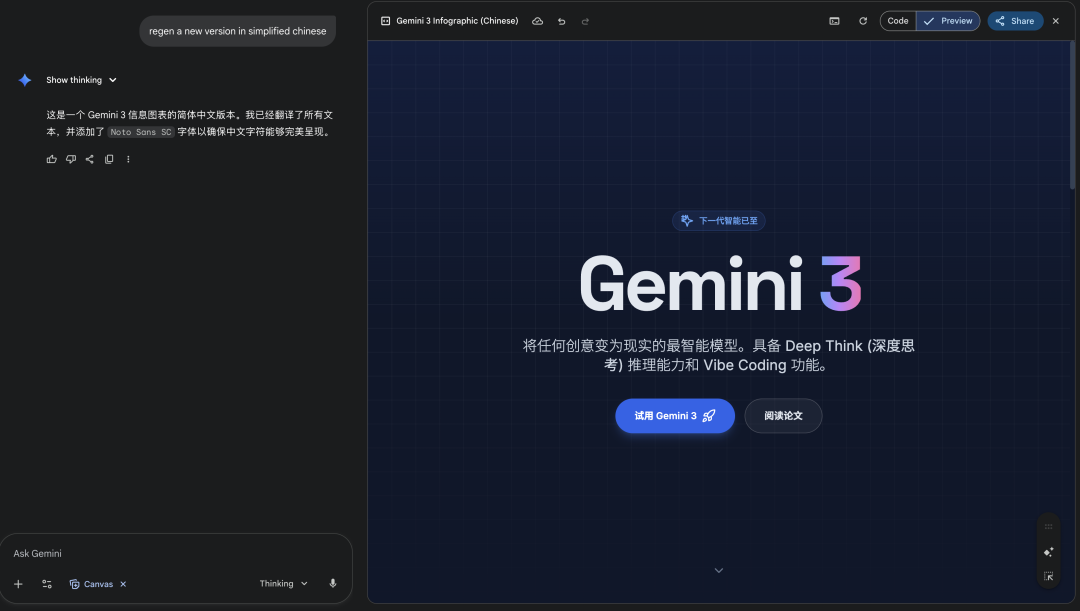Open the tools settings icon in prompt box
1080x611 pixels.
pos(47,584)
